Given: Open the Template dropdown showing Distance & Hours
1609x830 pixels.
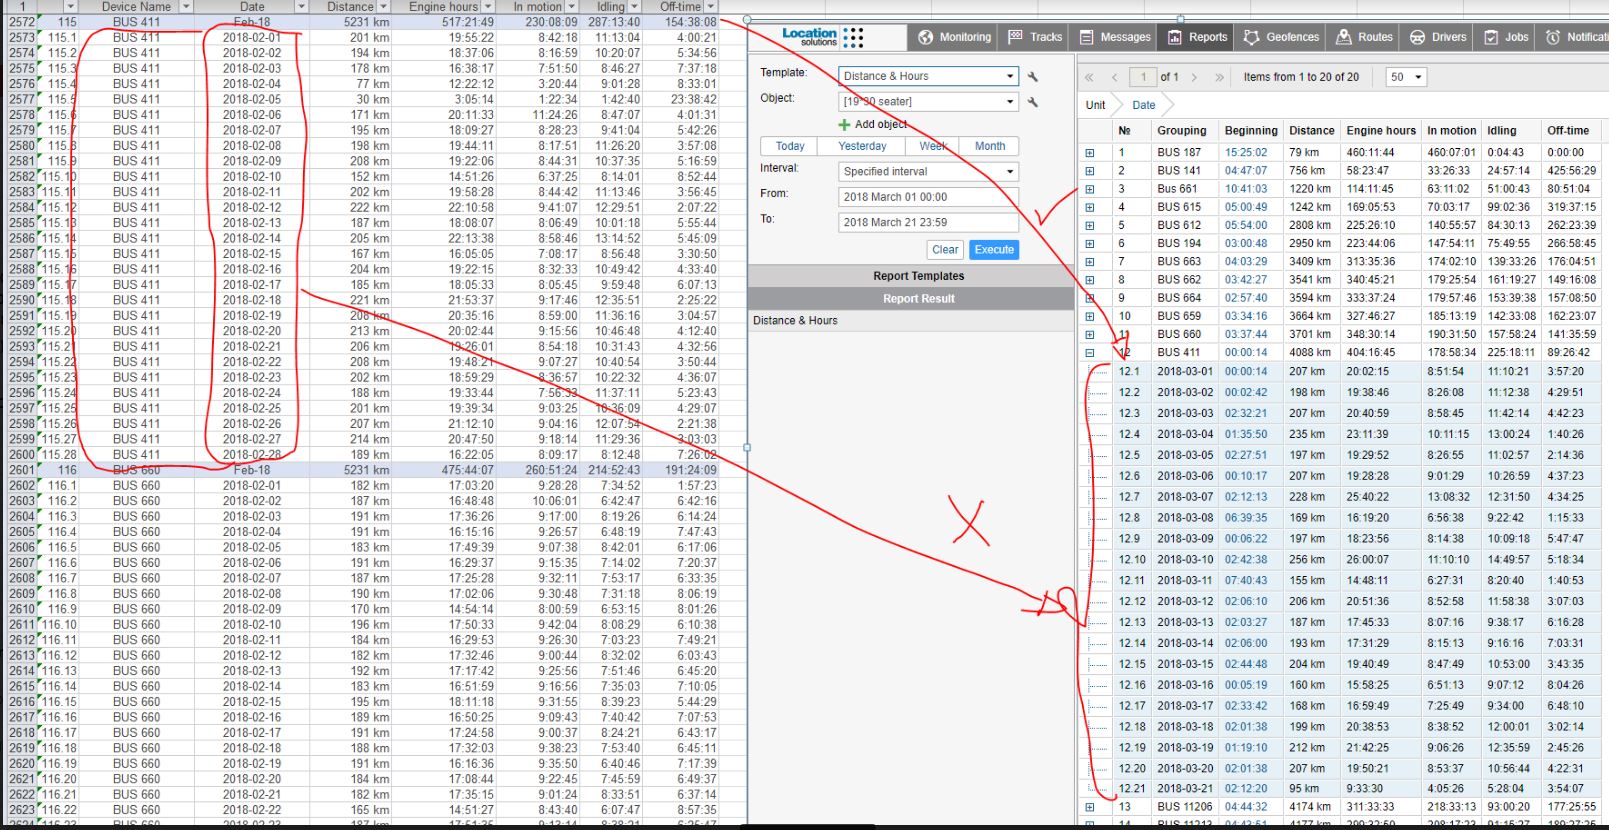Looking at the screenshot, I should pyautogui.click(x=928, y=76).
